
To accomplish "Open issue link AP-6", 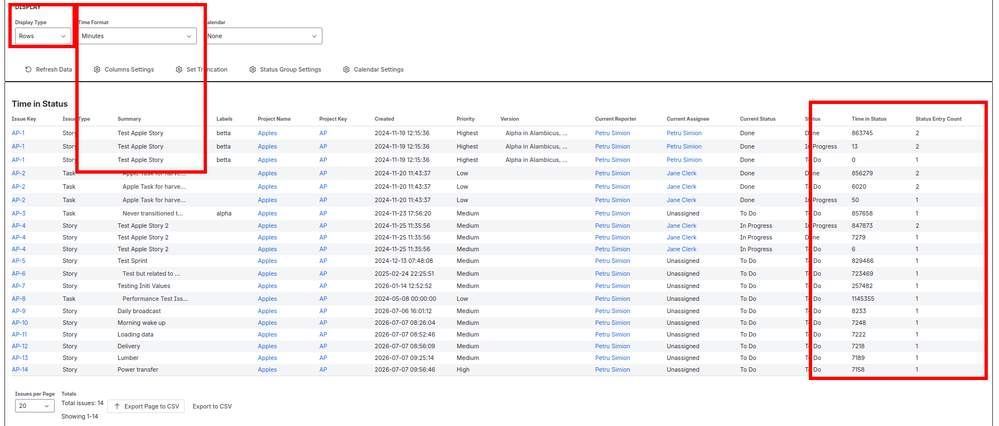I will coord(18,273).
